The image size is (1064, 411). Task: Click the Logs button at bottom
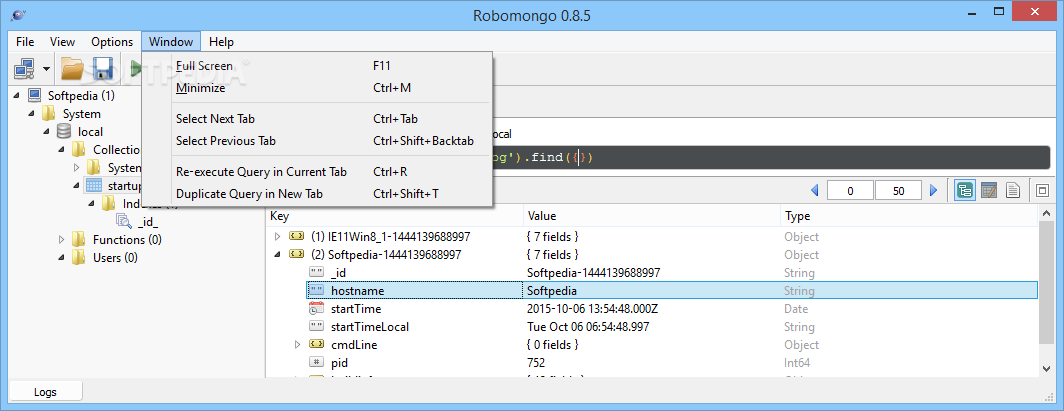pyautogui.click(x=45, y=391)
